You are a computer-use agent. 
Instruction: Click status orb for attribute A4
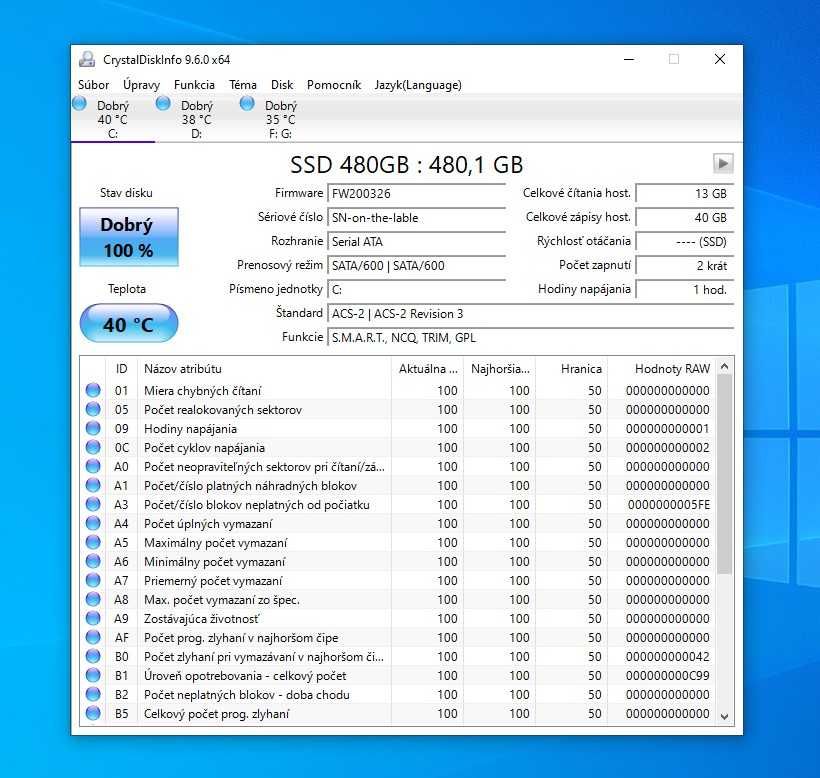[93, 523]
